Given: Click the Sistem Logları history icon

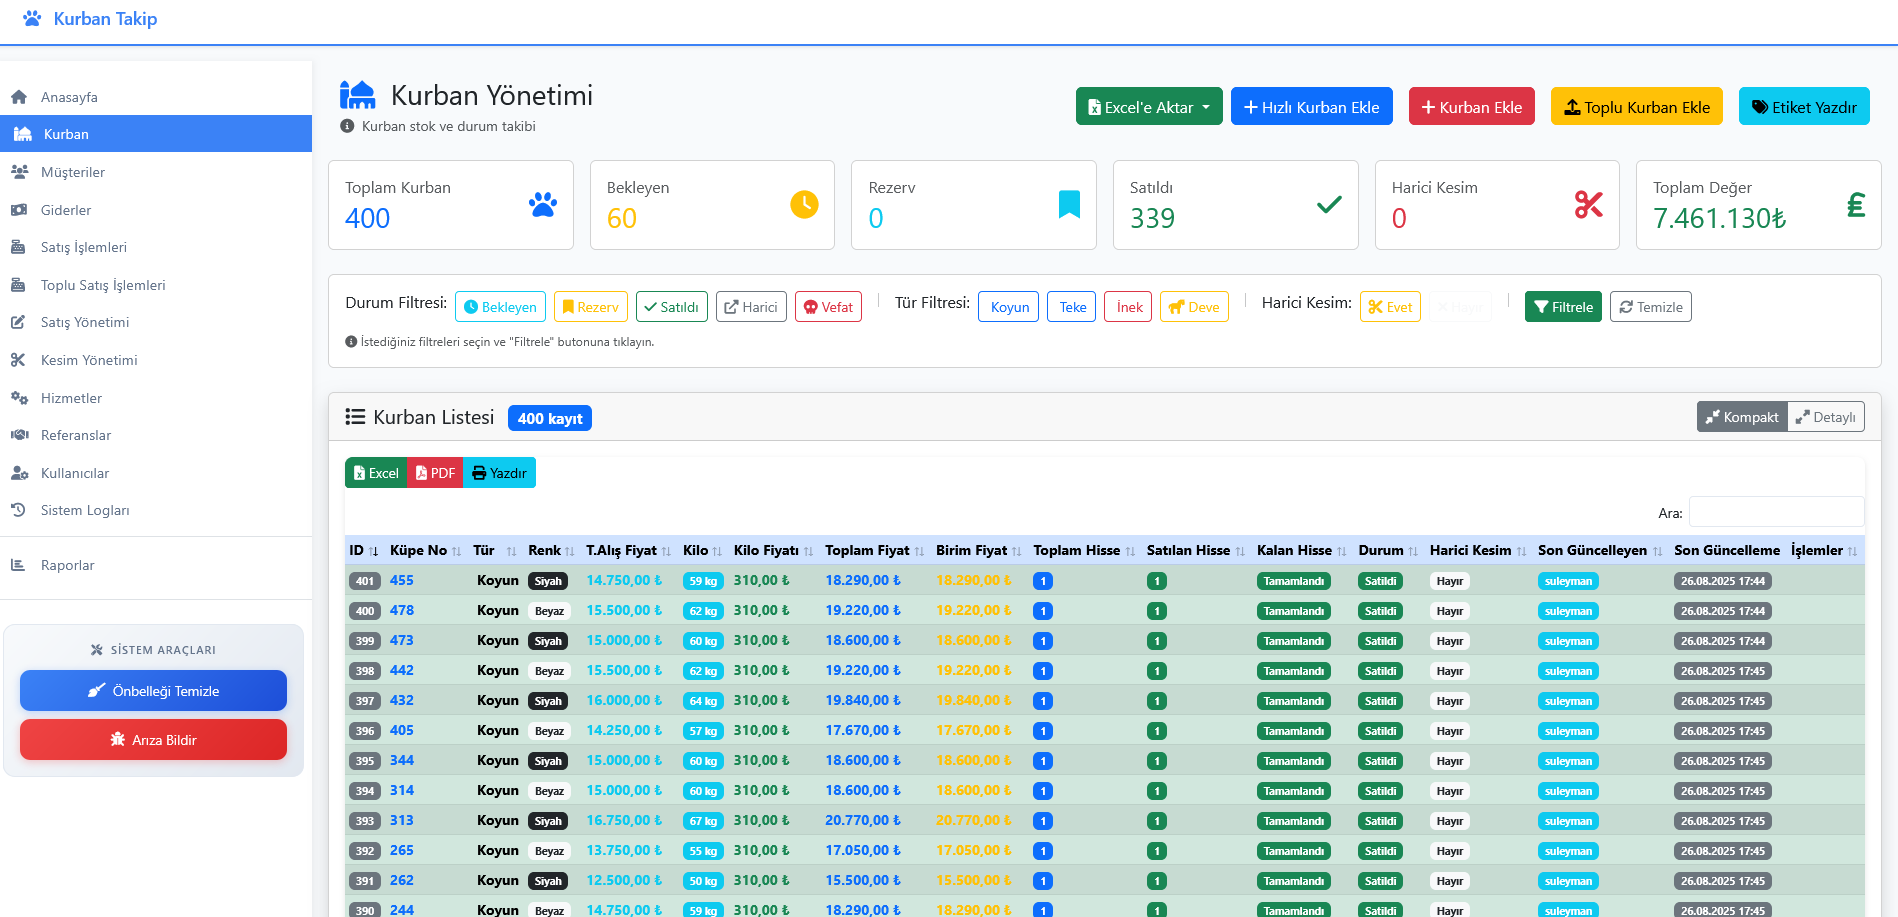Looking at the screenshot, I should [18, 510].
